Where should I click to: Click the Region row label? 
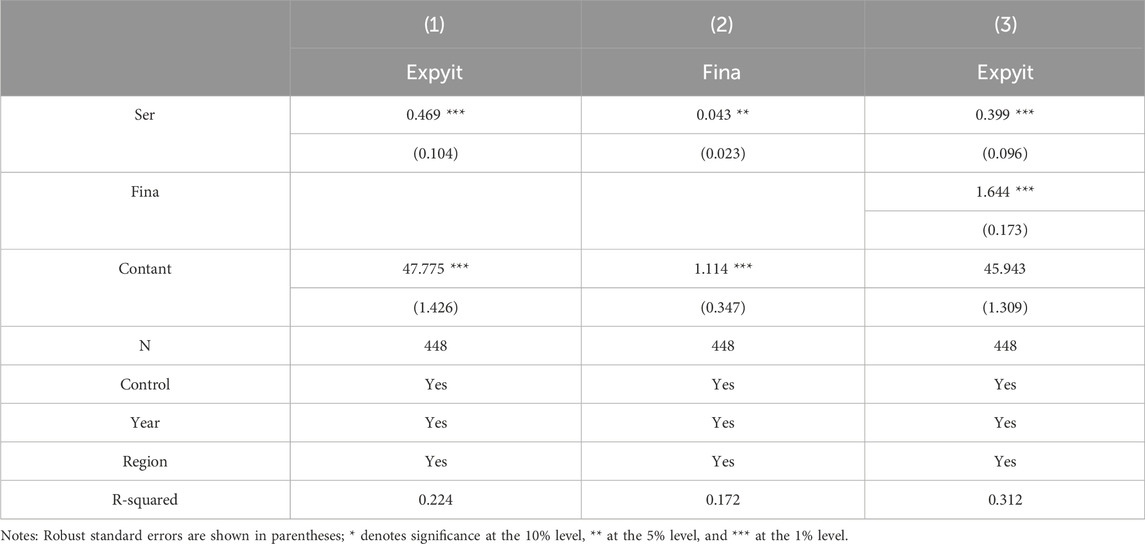145,461
